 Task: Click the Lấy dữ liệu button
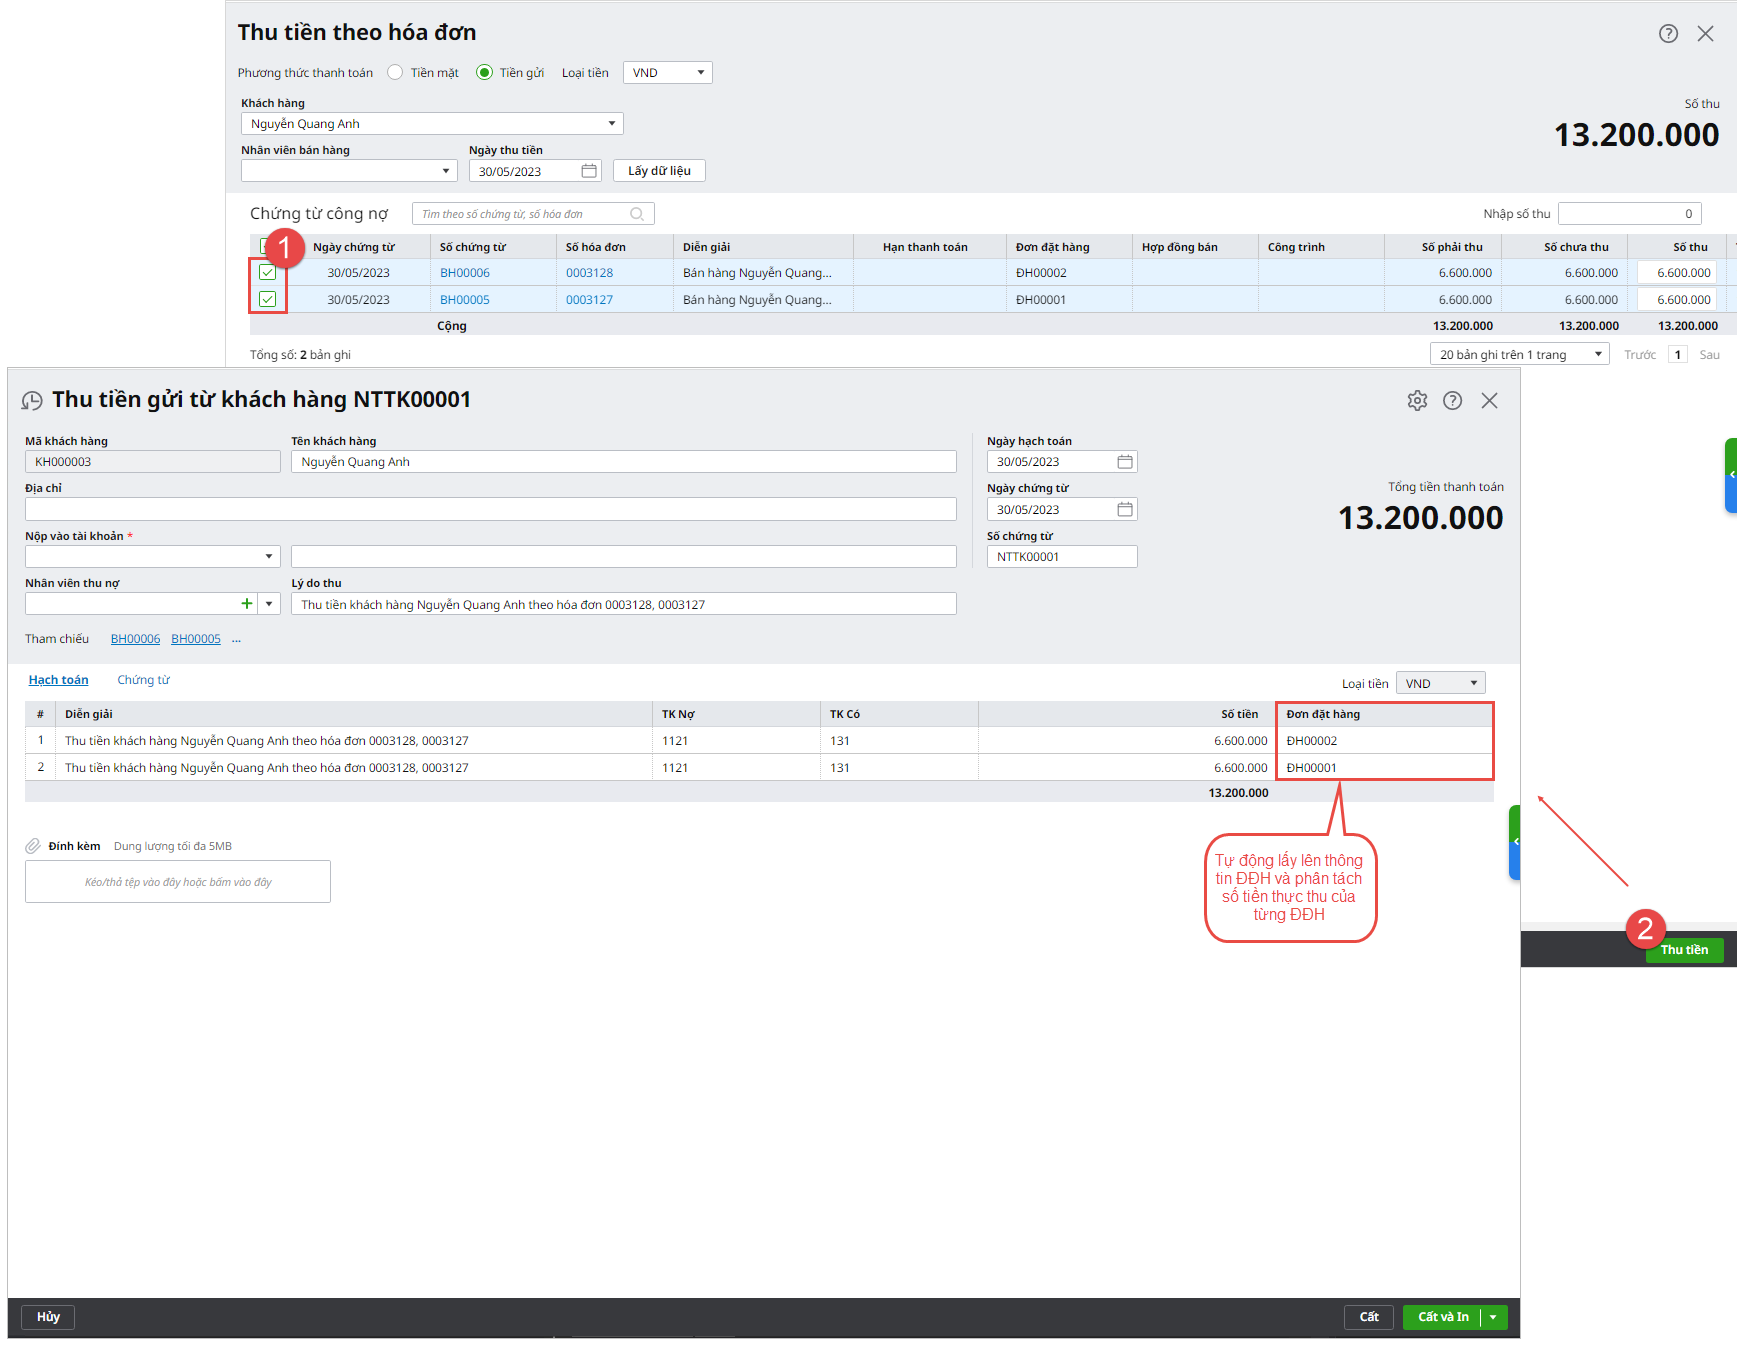pyautogui.click(x=659, y=171)
